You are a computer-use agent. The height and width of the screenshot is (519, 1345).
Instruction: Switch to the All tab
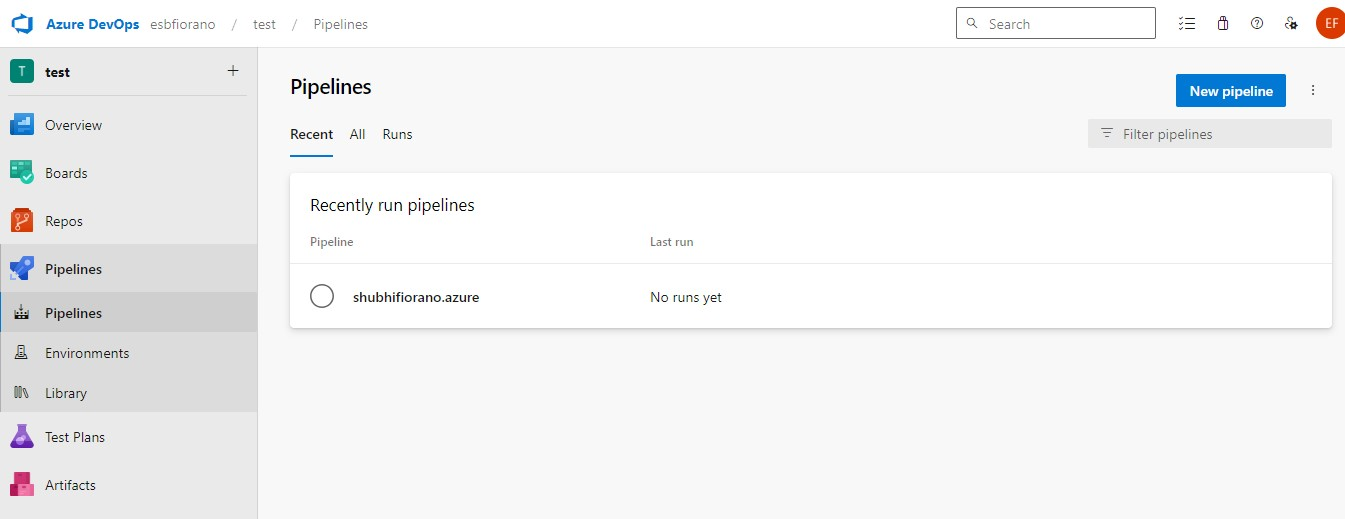[357, 134]
